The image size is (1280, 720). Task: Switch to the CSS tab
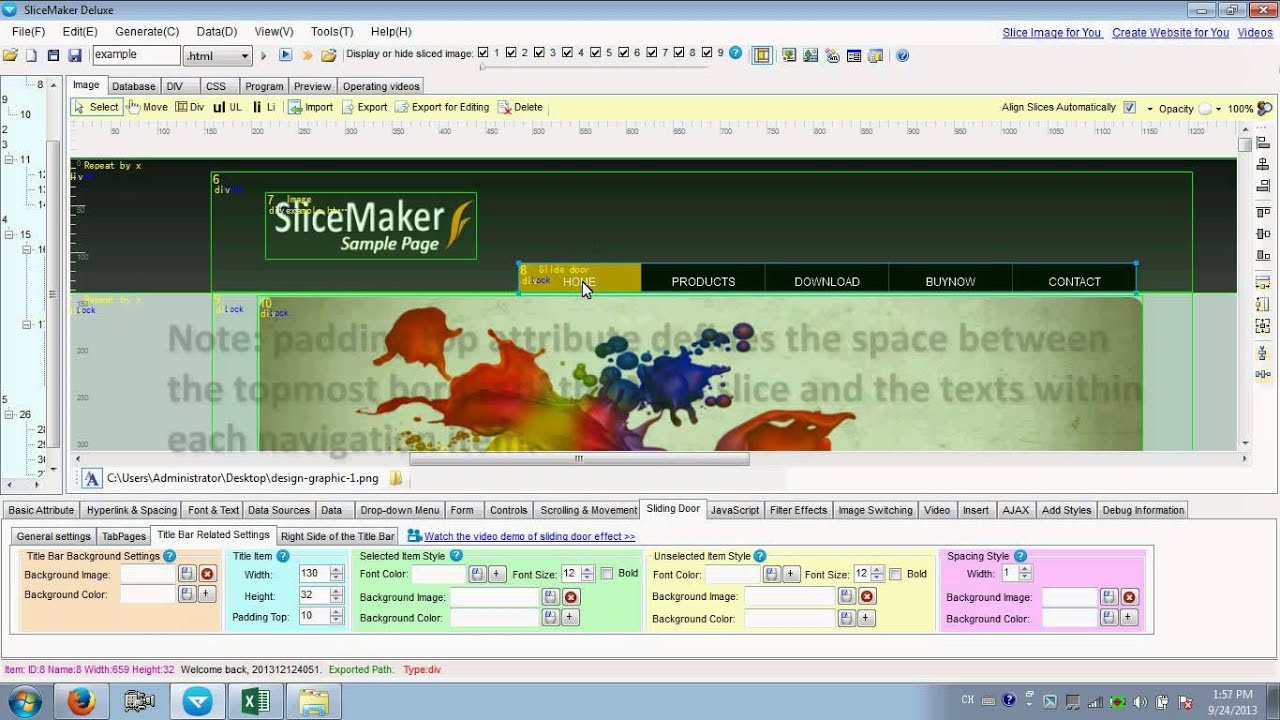coord(216,87)
